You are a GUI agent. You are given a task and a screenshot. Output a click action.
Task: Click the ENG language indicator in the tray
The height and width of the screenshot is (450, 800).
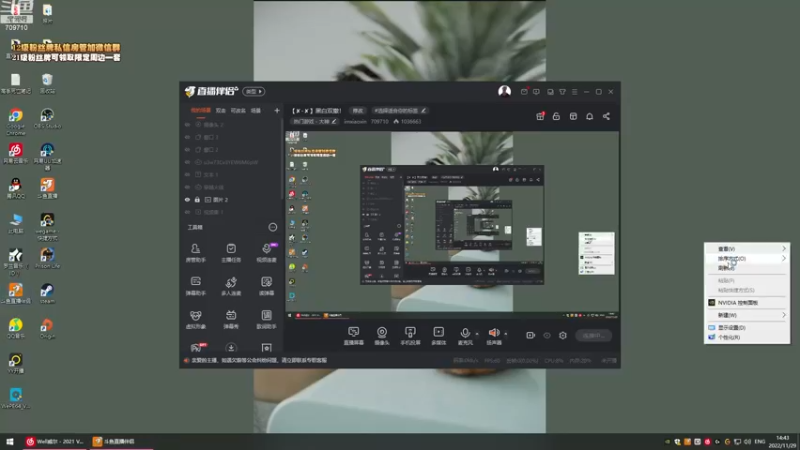pos(760,441)
